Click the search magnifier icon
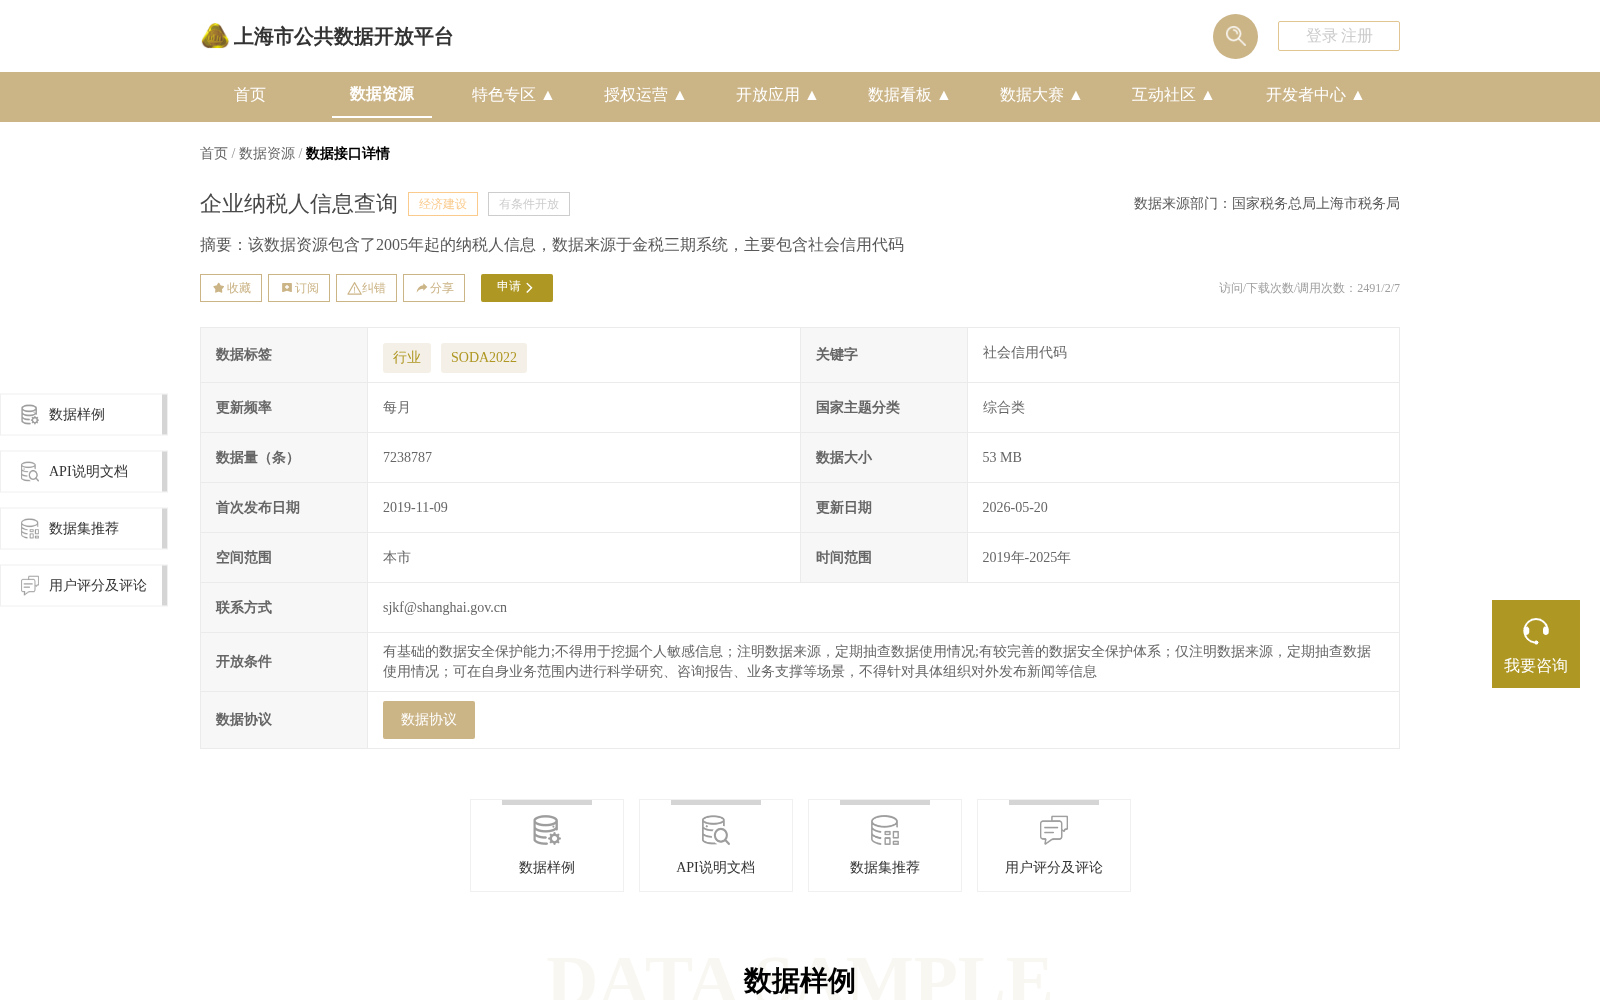 [1235, 36]
